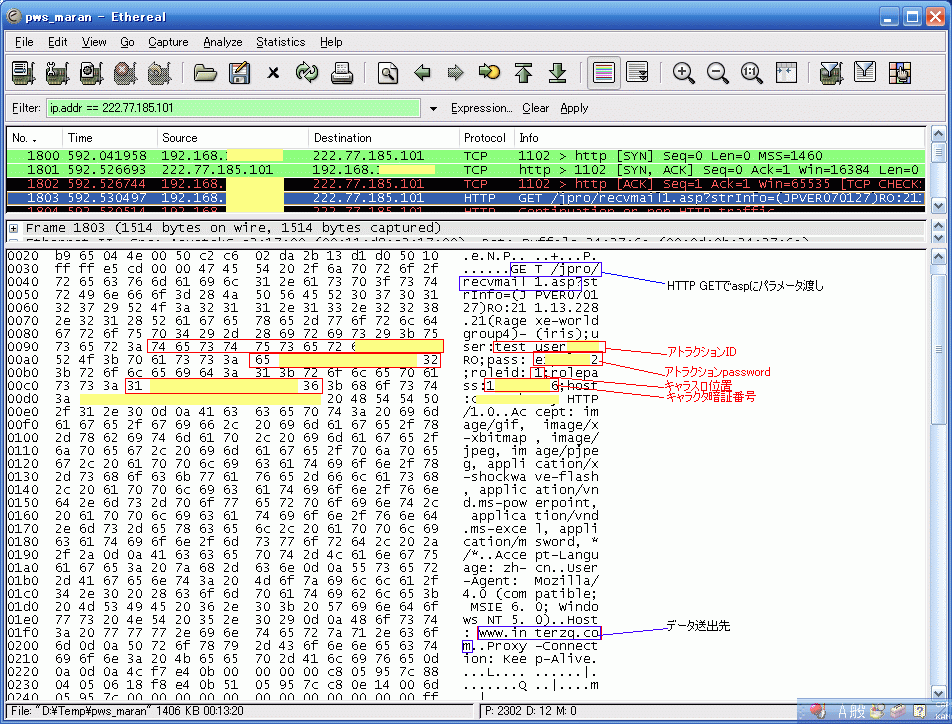Screen dimensions: 952x724
Task: Save the capture file icon
Action: click(239, 73)
